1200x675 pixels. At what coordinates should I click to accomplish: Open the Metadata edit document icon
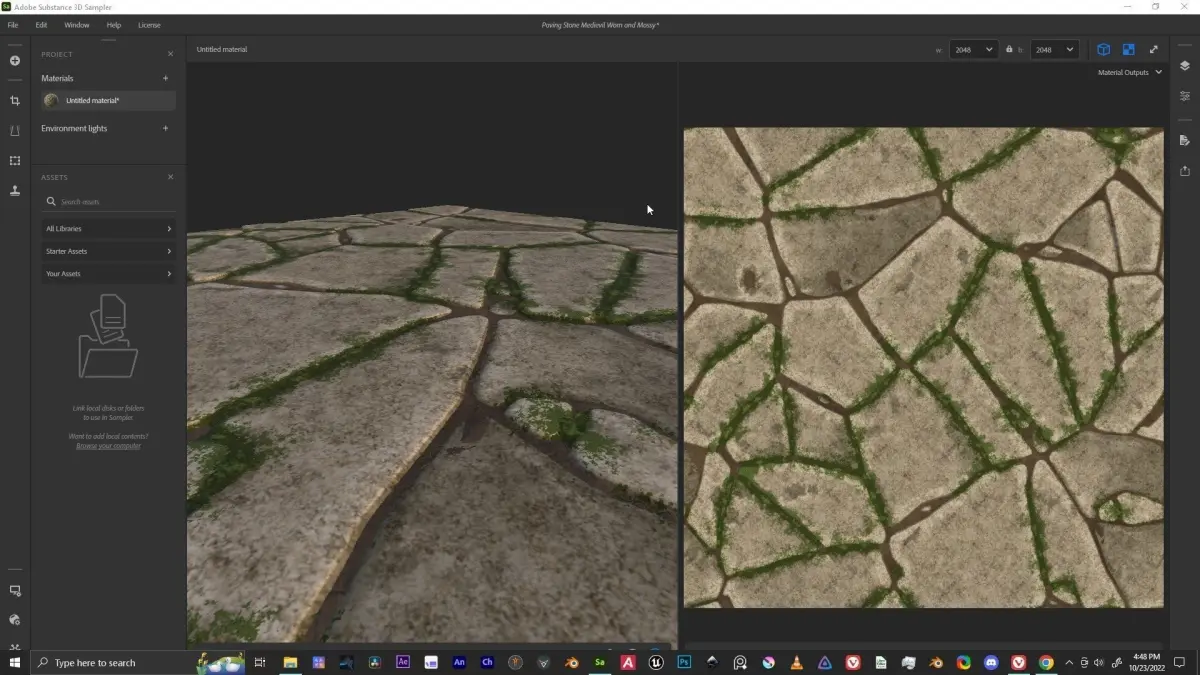pyautogui.click(x=1185, y=141)
